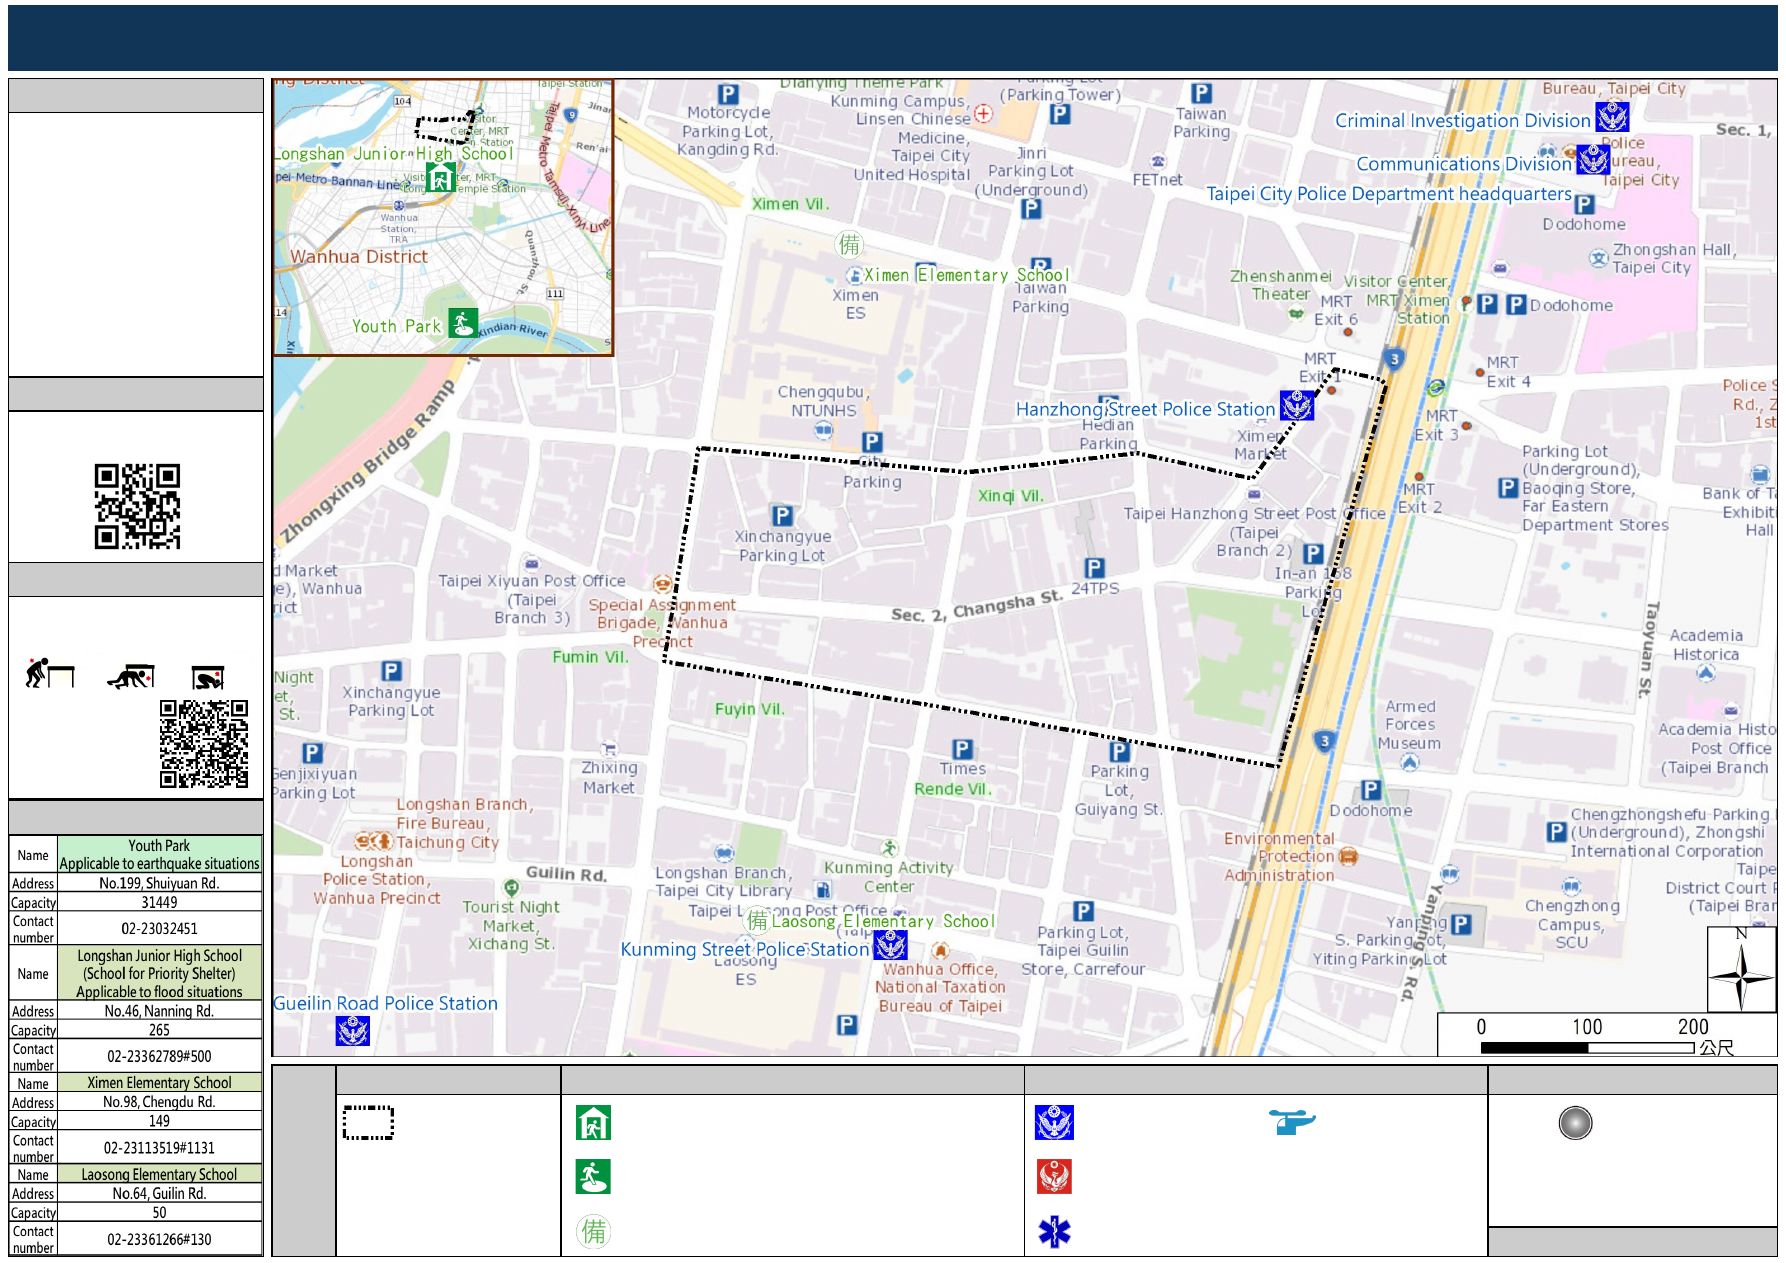Click the green running-person evacuation icon in legend
1786x1263 pixels.
(593, 1176)
